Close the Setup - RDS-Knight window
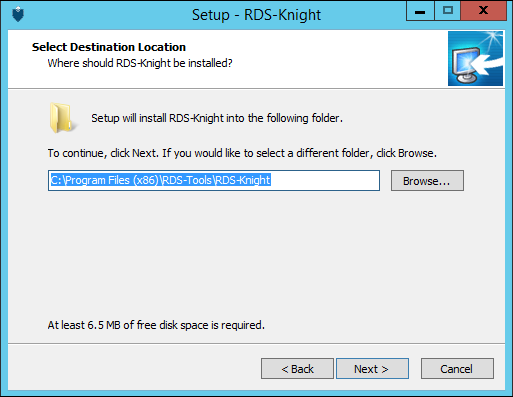 point(483,11)
